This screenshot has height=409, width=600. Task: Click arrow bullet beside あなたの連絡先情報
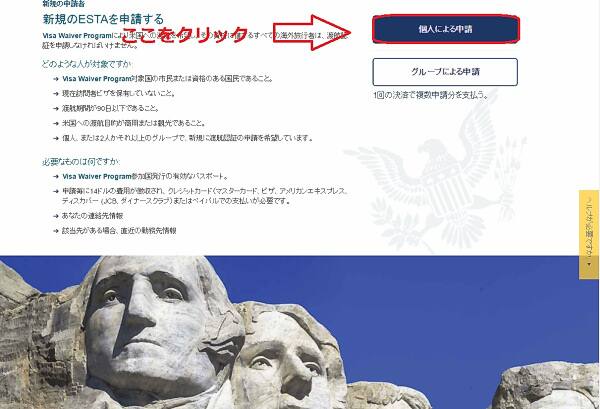click(x=56, y=216)
